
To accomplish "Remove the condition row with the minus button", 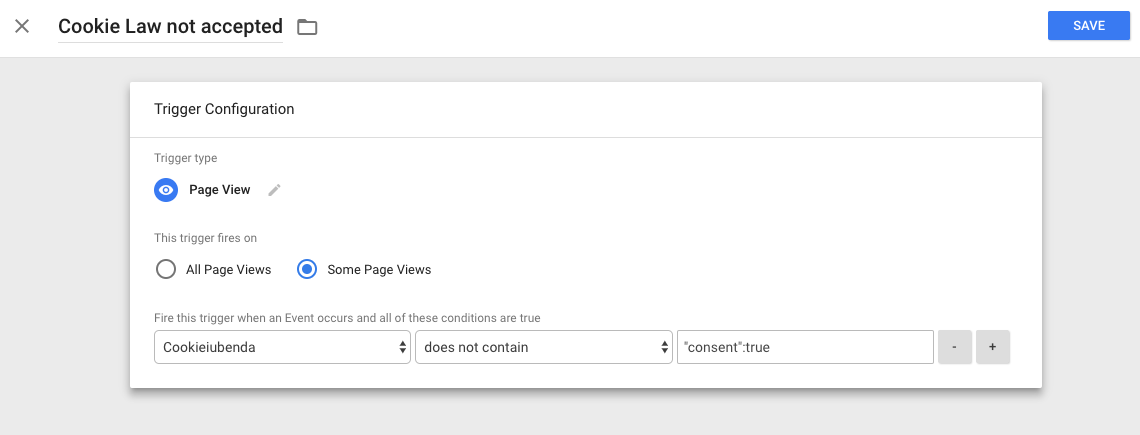I will [954, 347].
